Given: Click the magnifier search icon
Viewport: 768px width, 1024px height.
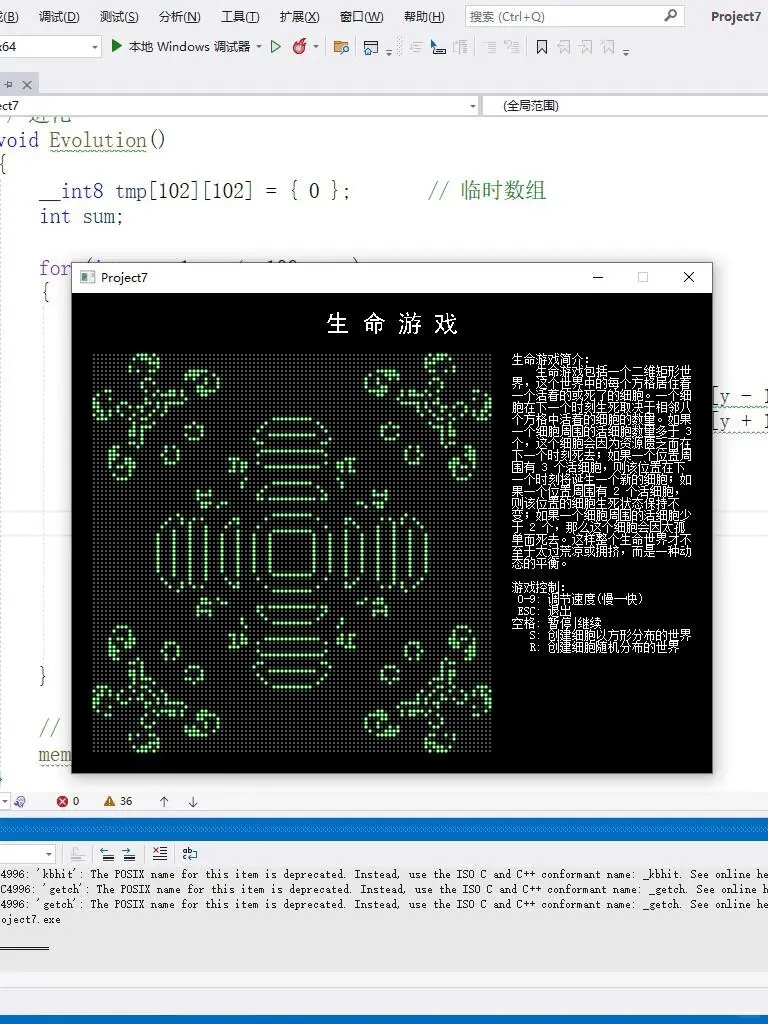Looking at the screenshot, I should (670, 16).
